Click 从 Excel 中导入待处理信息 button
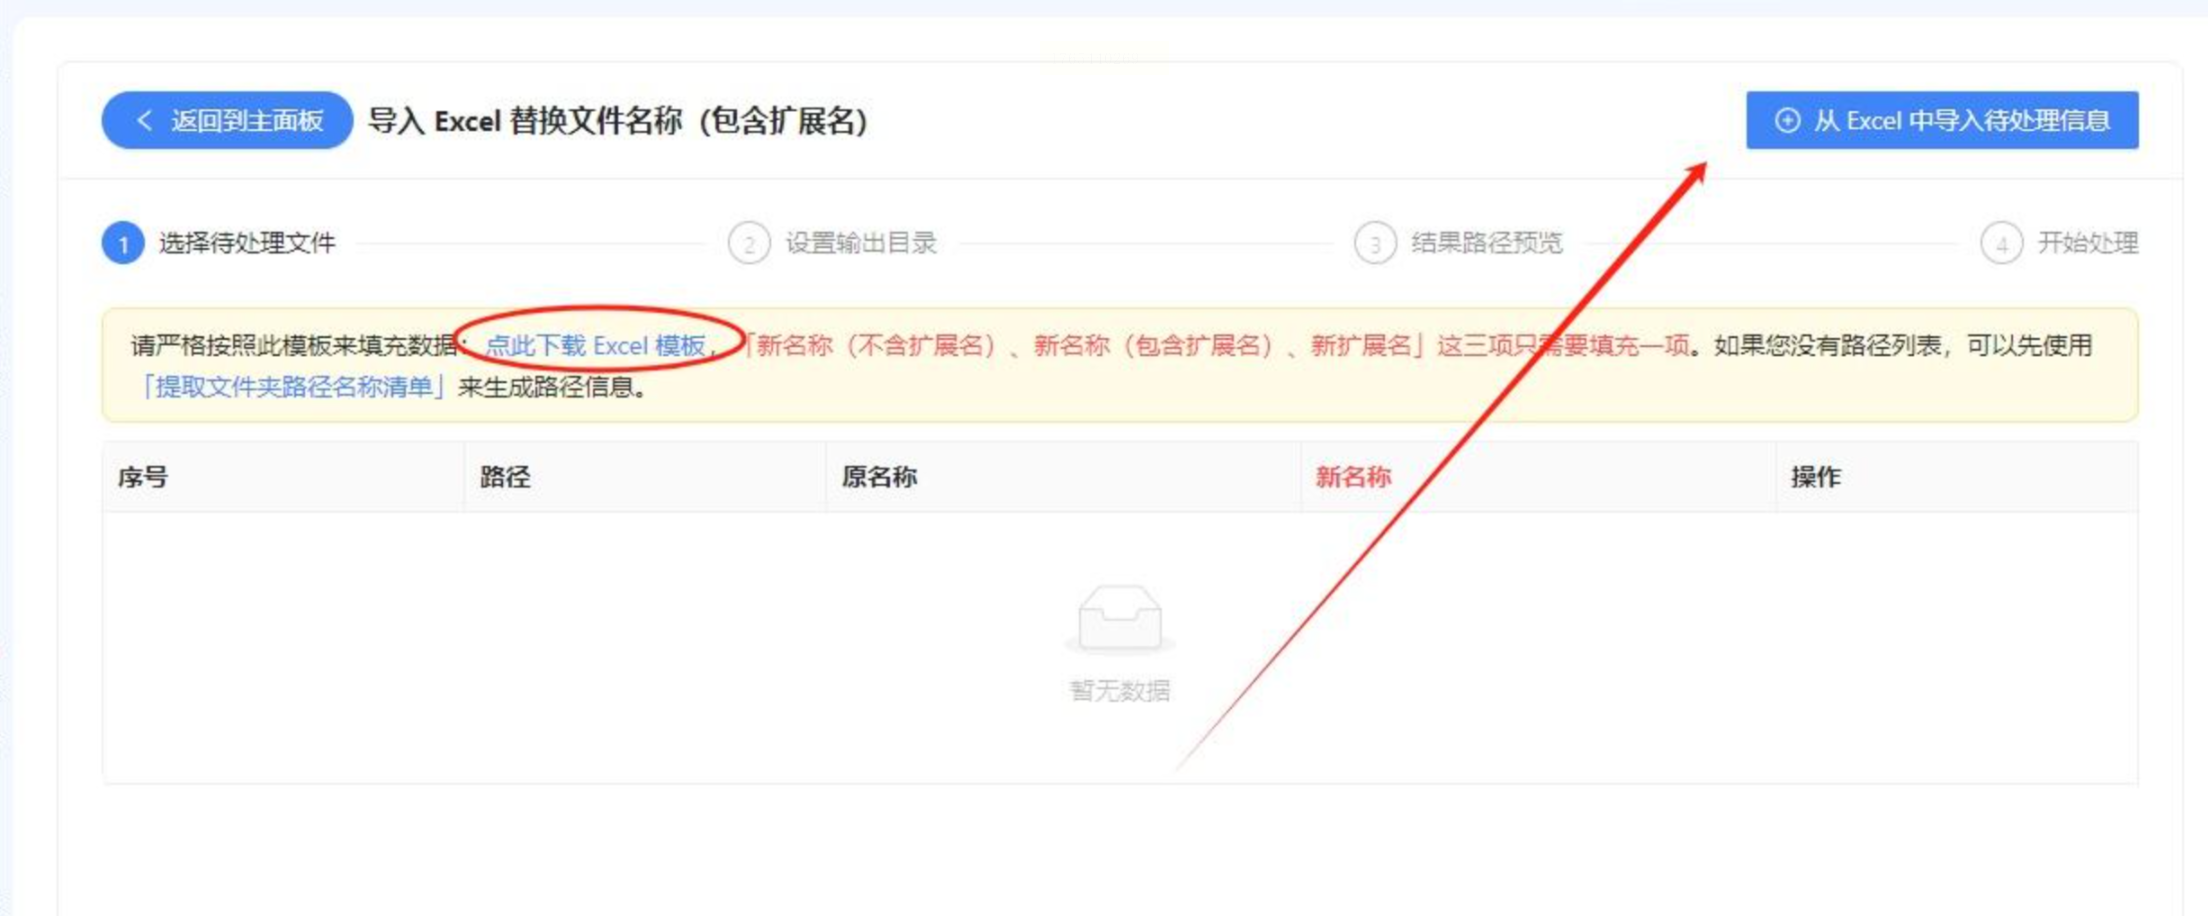The height and width of the screenshot is (916, 2208). click(1942, 121)
